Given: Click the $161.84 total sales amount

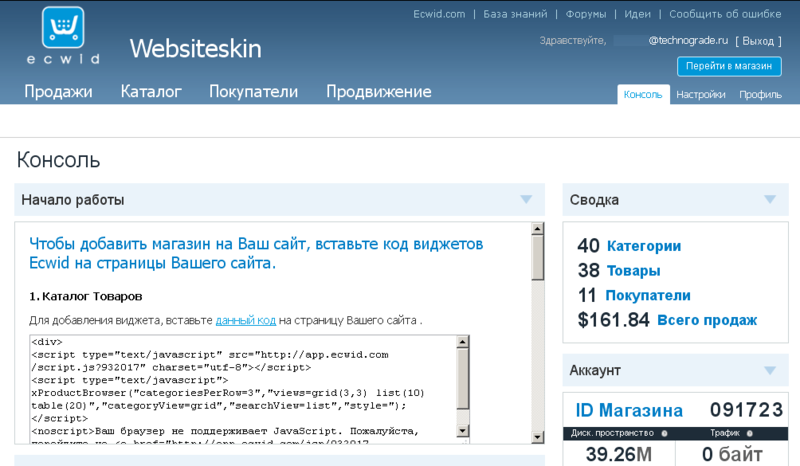Looking at the screenshot, I should coord(614,320).
